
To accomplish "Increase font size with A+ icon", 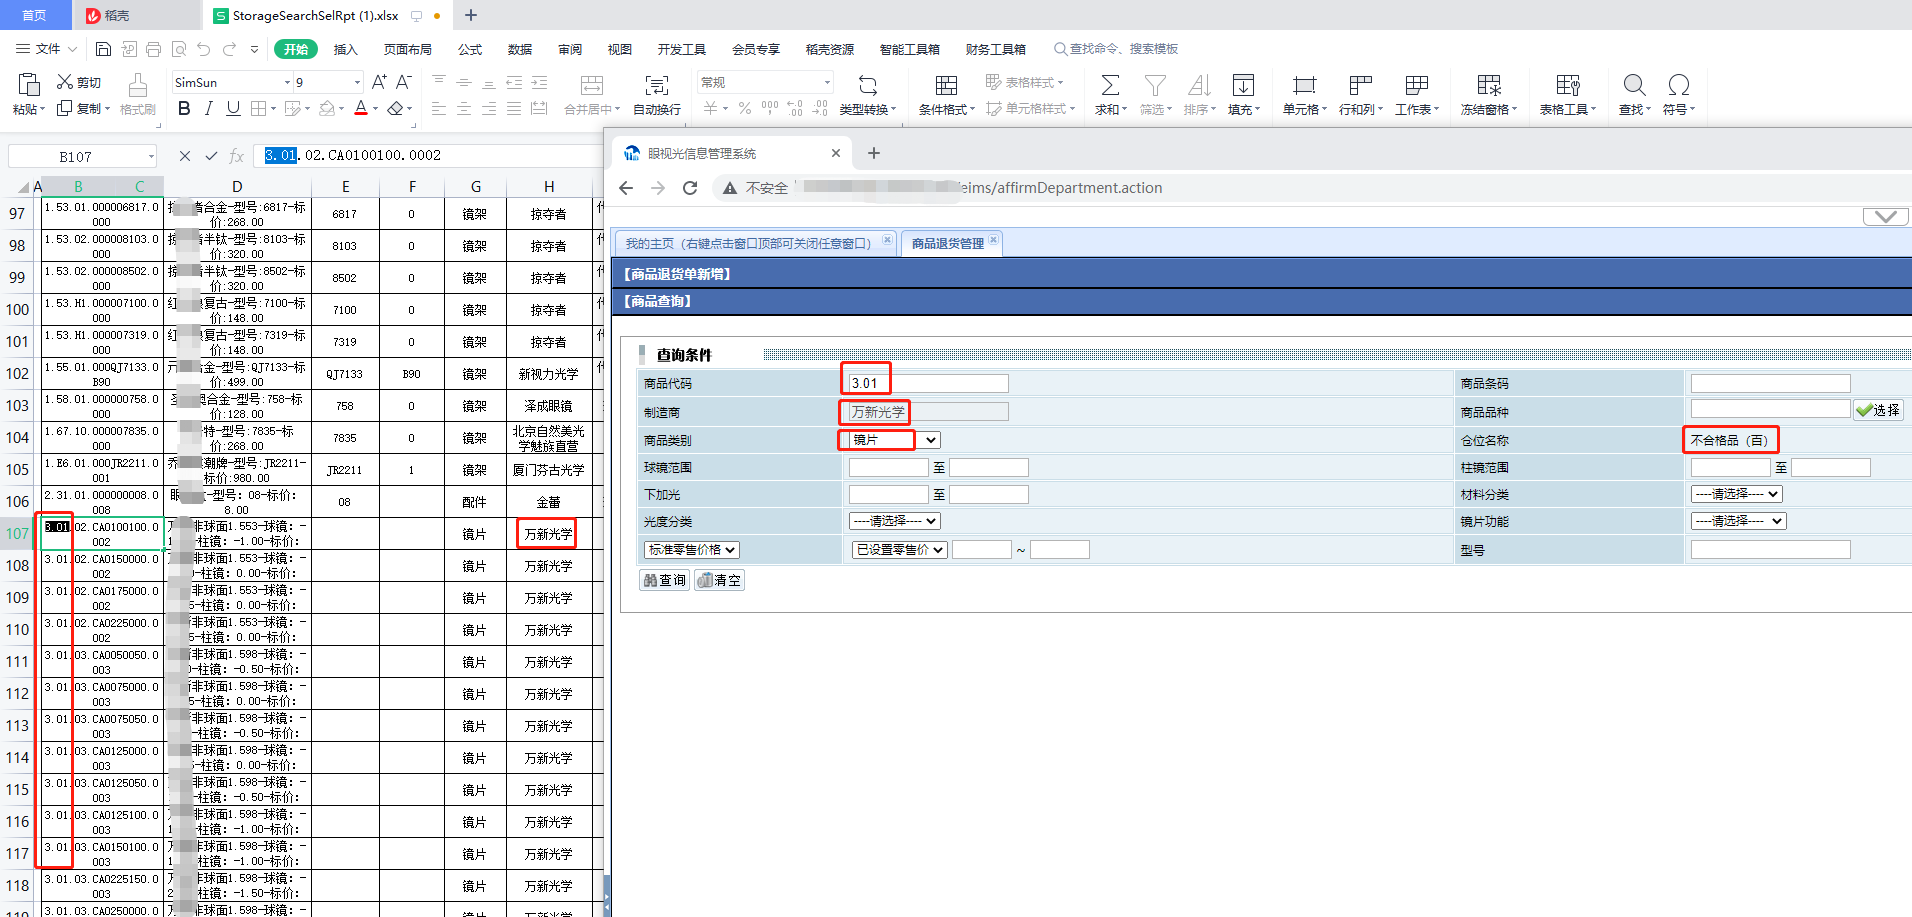I will (379, 82).
